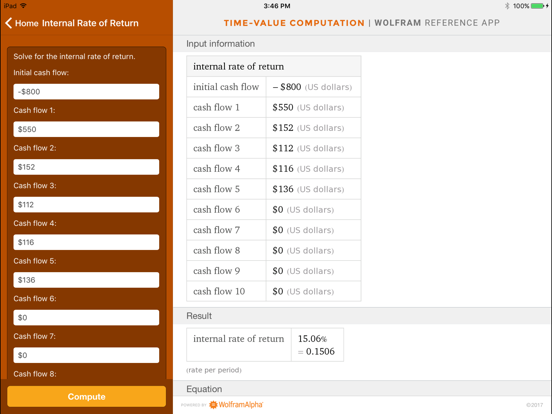Select the '$152' table cell value
The width and height of the screenshot is (552, 414).
[283, 128]
